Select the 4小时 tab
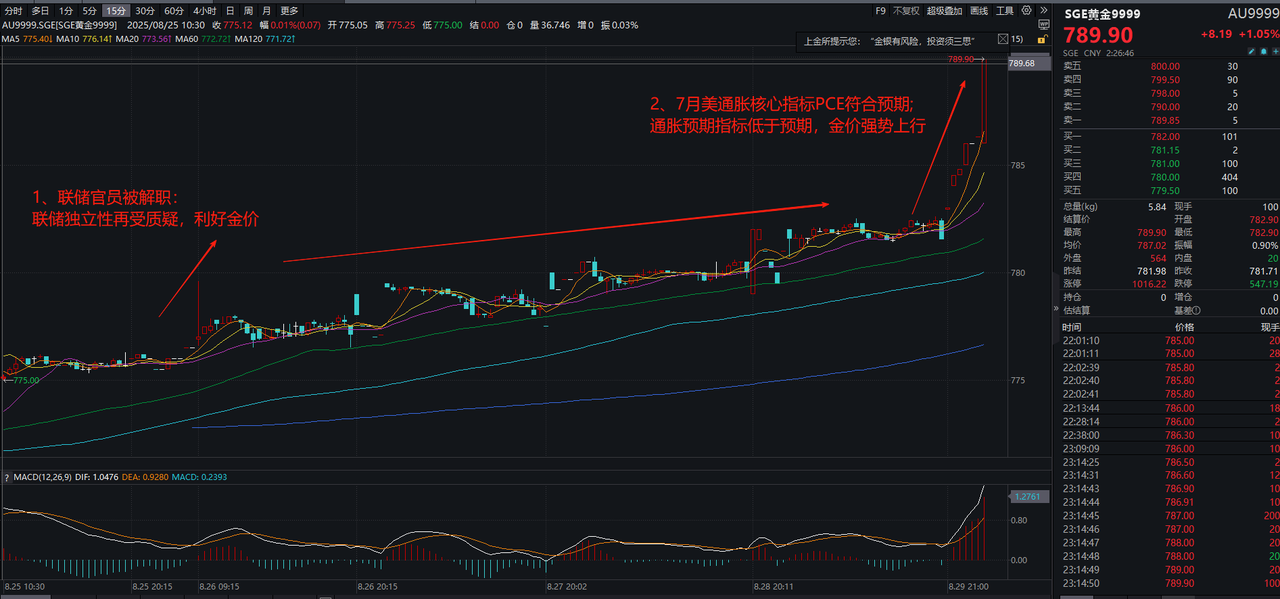This screenshot has height=599, width=1280. click(x=203, y=11)
